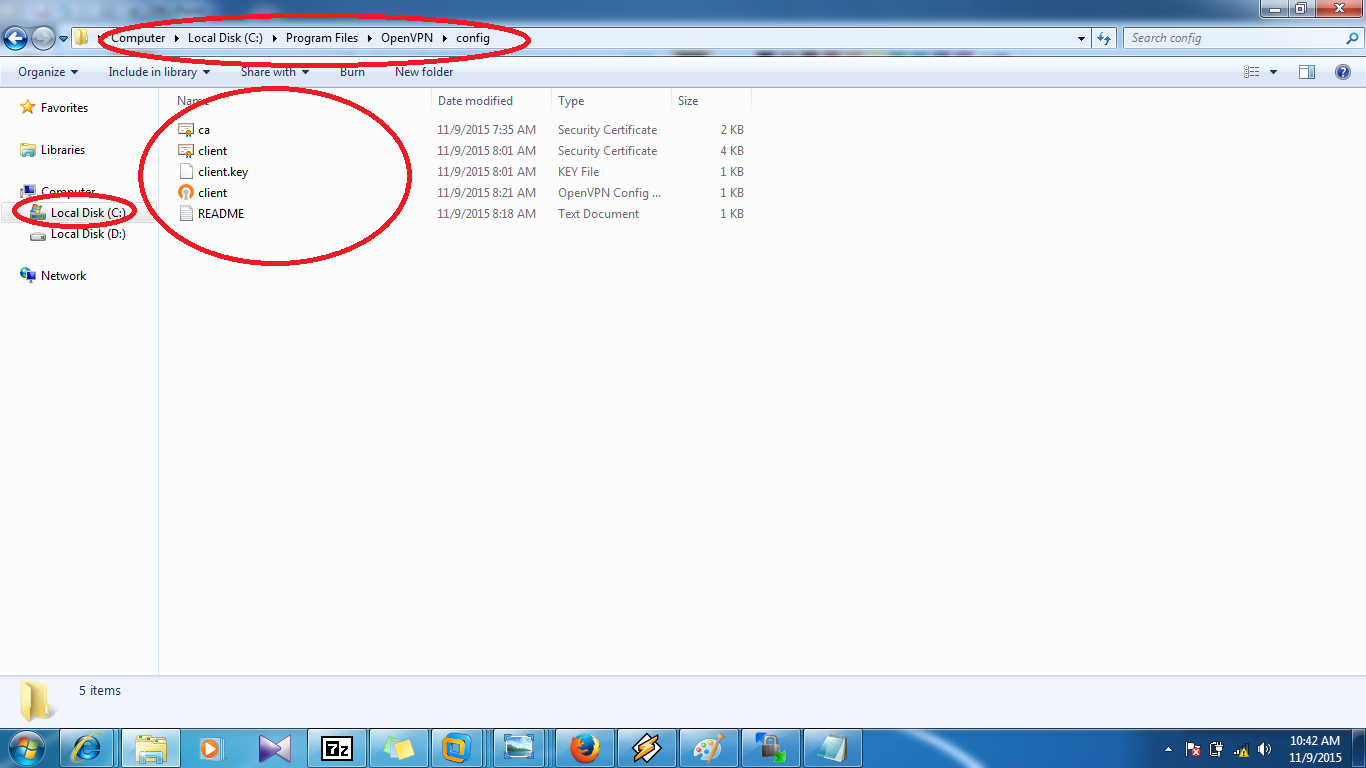Select Computer in the navigation pane
Screen dimensions: 1366x768
click(68, 192)
